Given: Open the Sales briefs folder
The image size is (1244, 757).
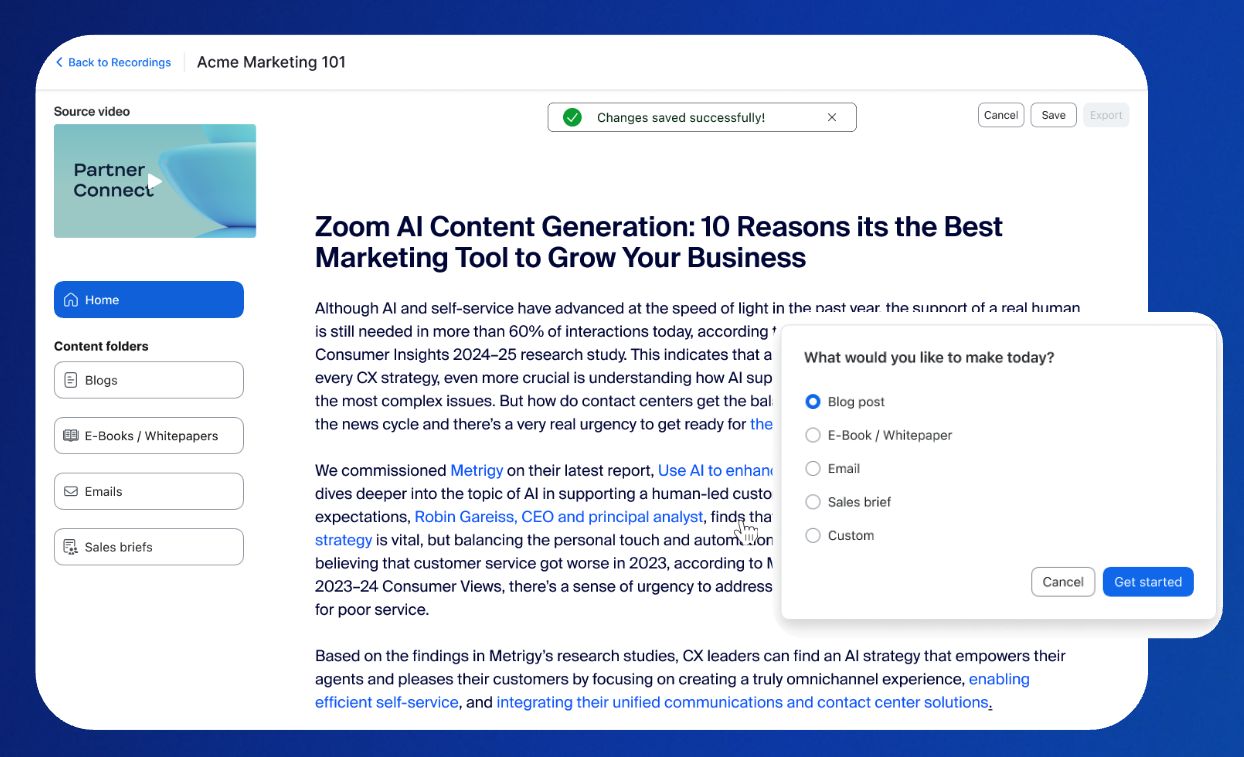Looking at the screenshot, I should 149,547.
